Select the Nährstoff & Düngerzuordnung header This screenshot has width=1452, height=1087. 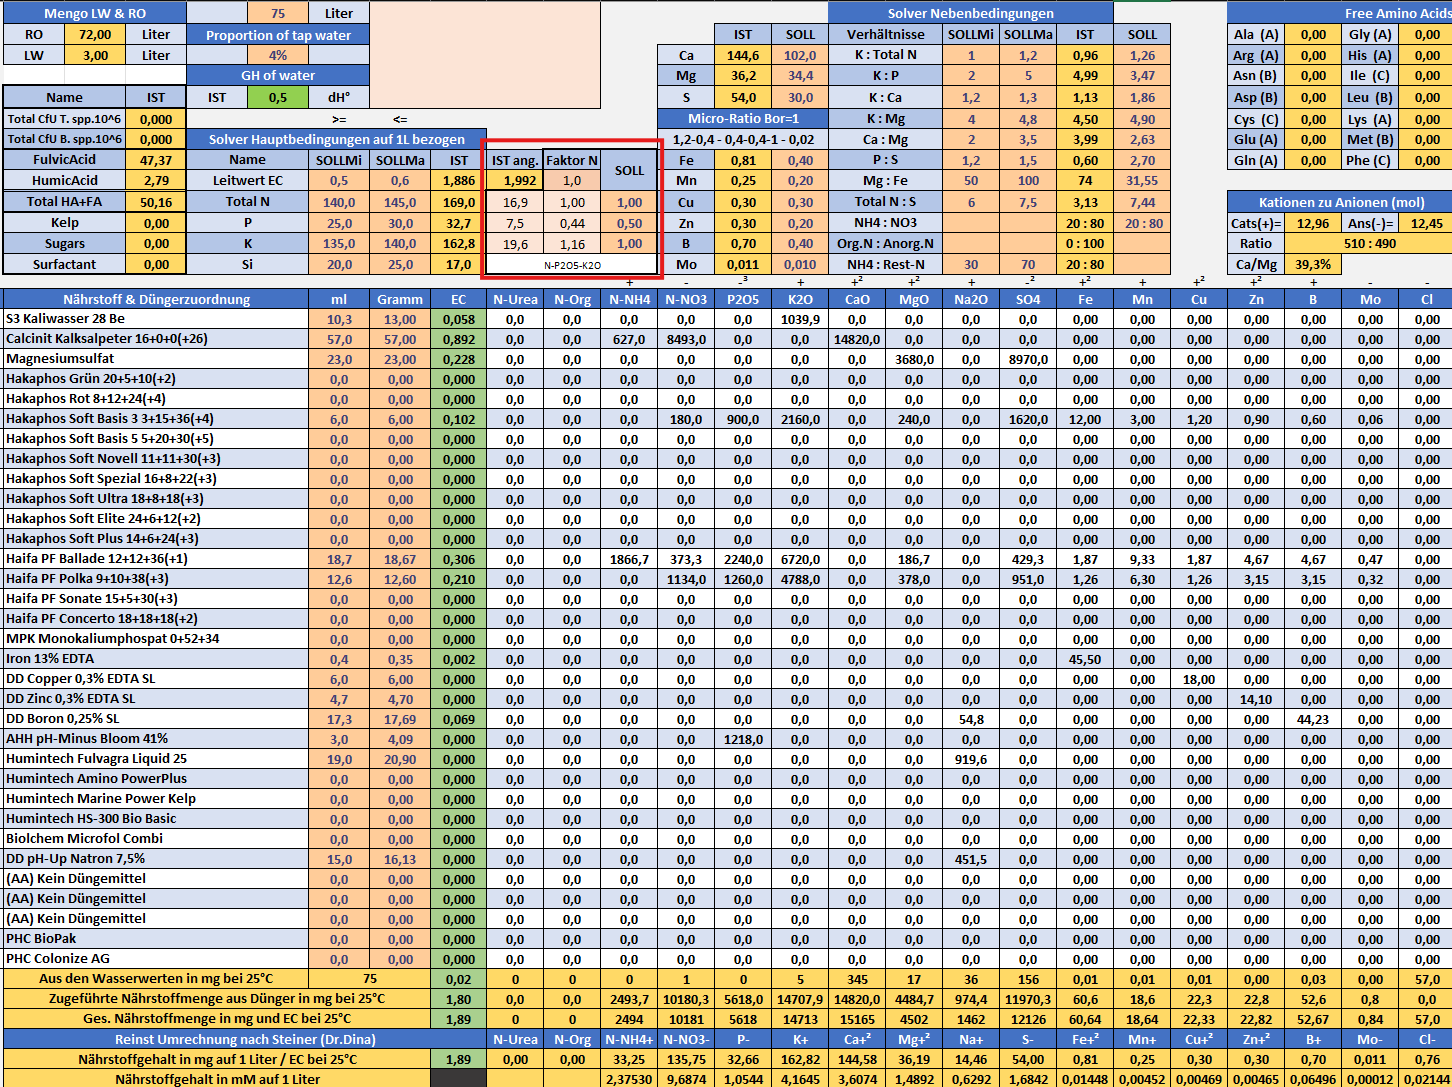click(x=156, y=299)
